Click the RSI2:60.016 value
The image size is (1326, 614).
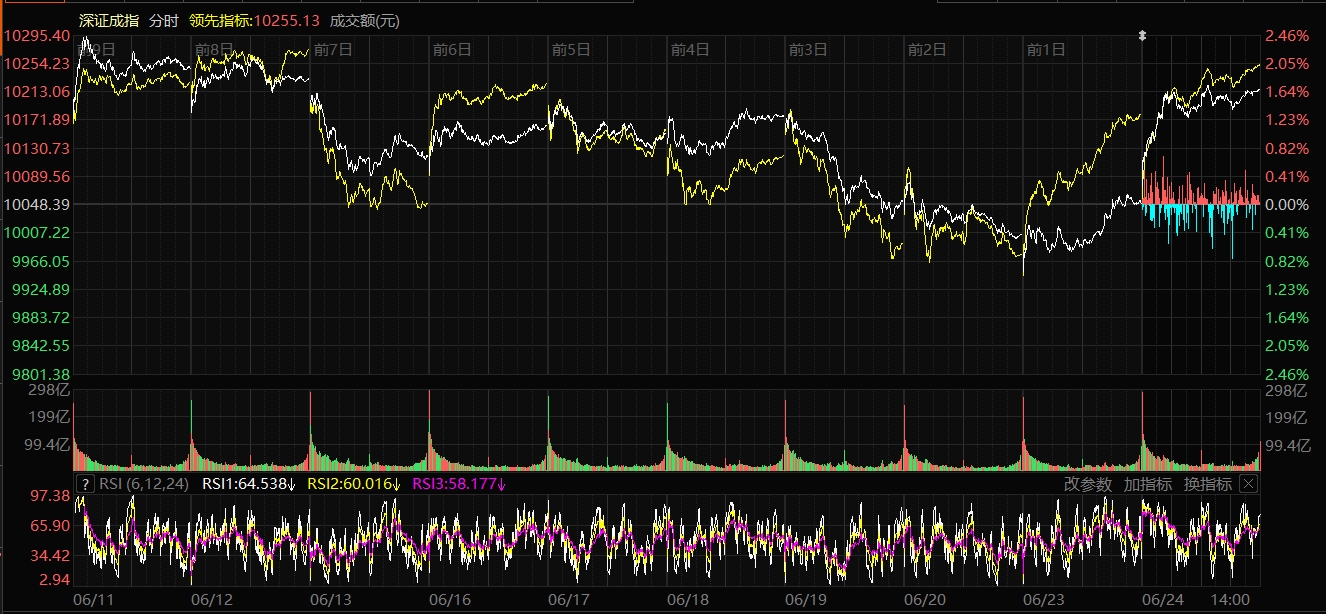(354, 484)
